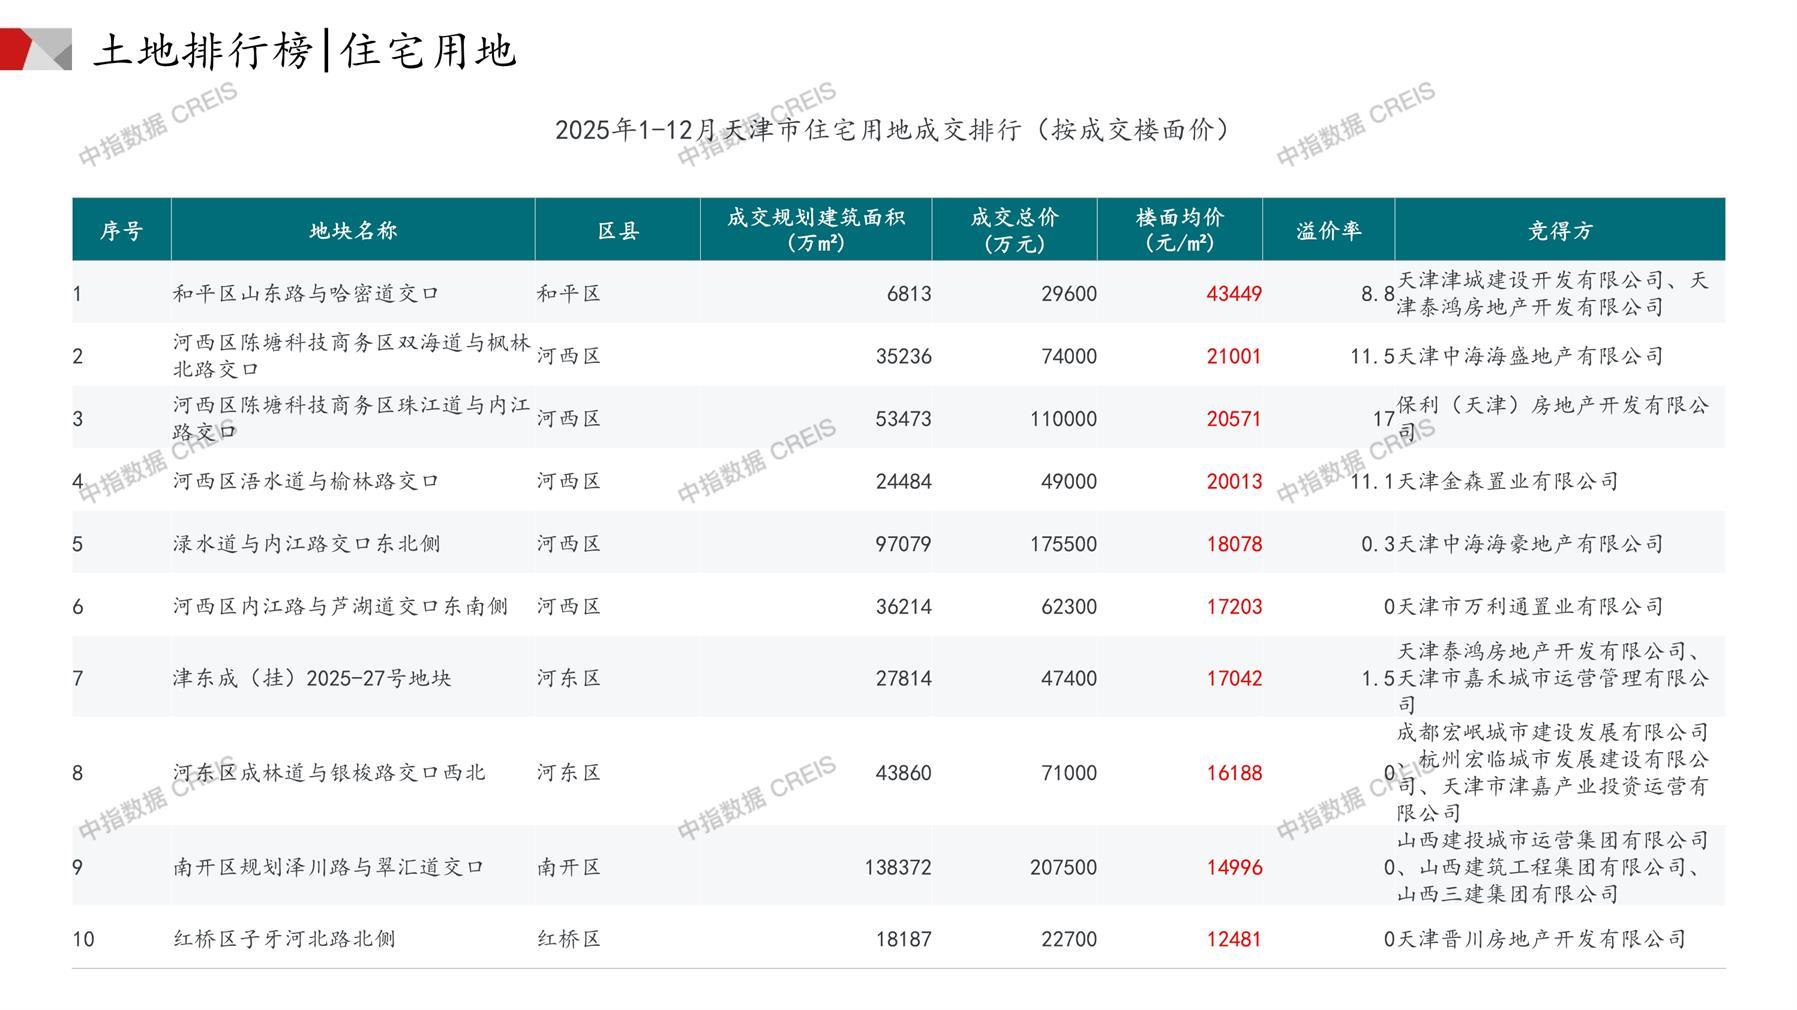Click the parcel 河西区浯水道与榆林路交口
This screenshot has width=1797, height=1010.
pyautogui.click(x=306, y=481)
